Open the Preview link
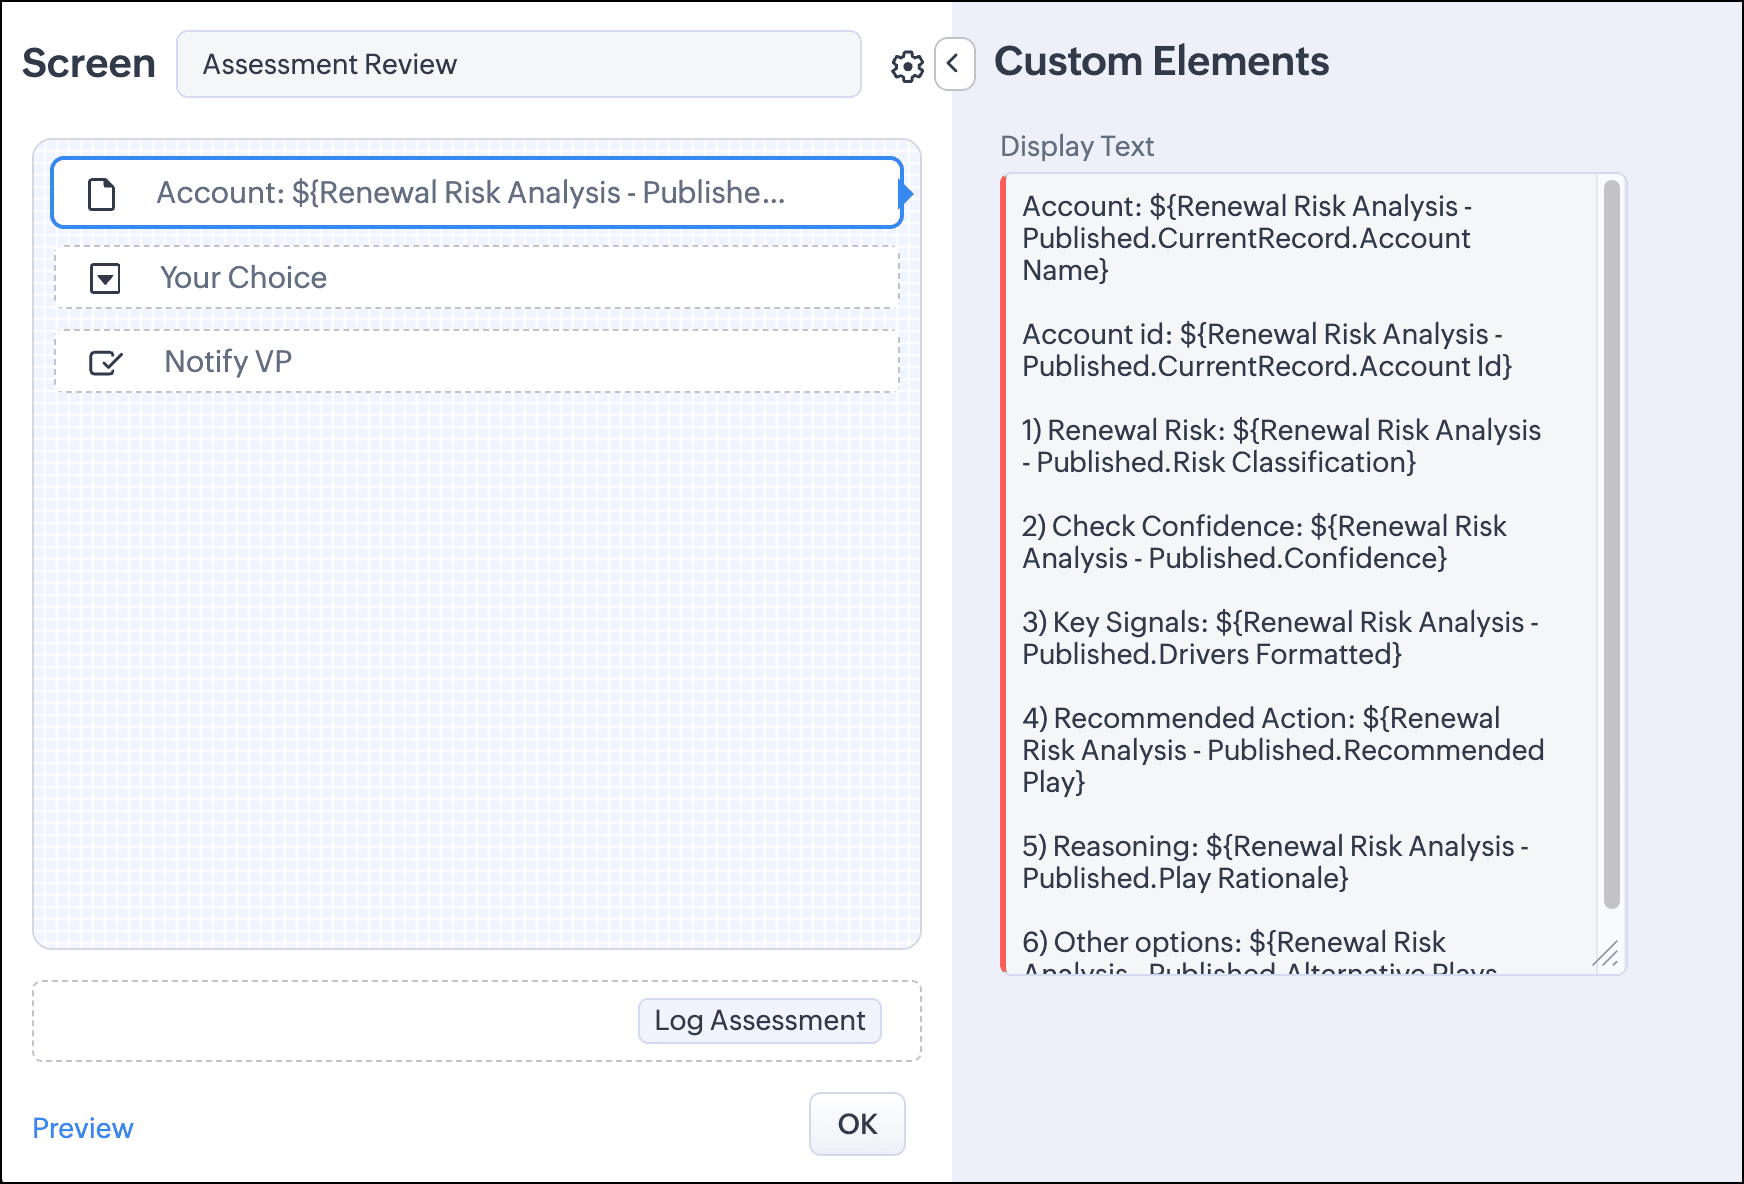 coord(83,1128)
